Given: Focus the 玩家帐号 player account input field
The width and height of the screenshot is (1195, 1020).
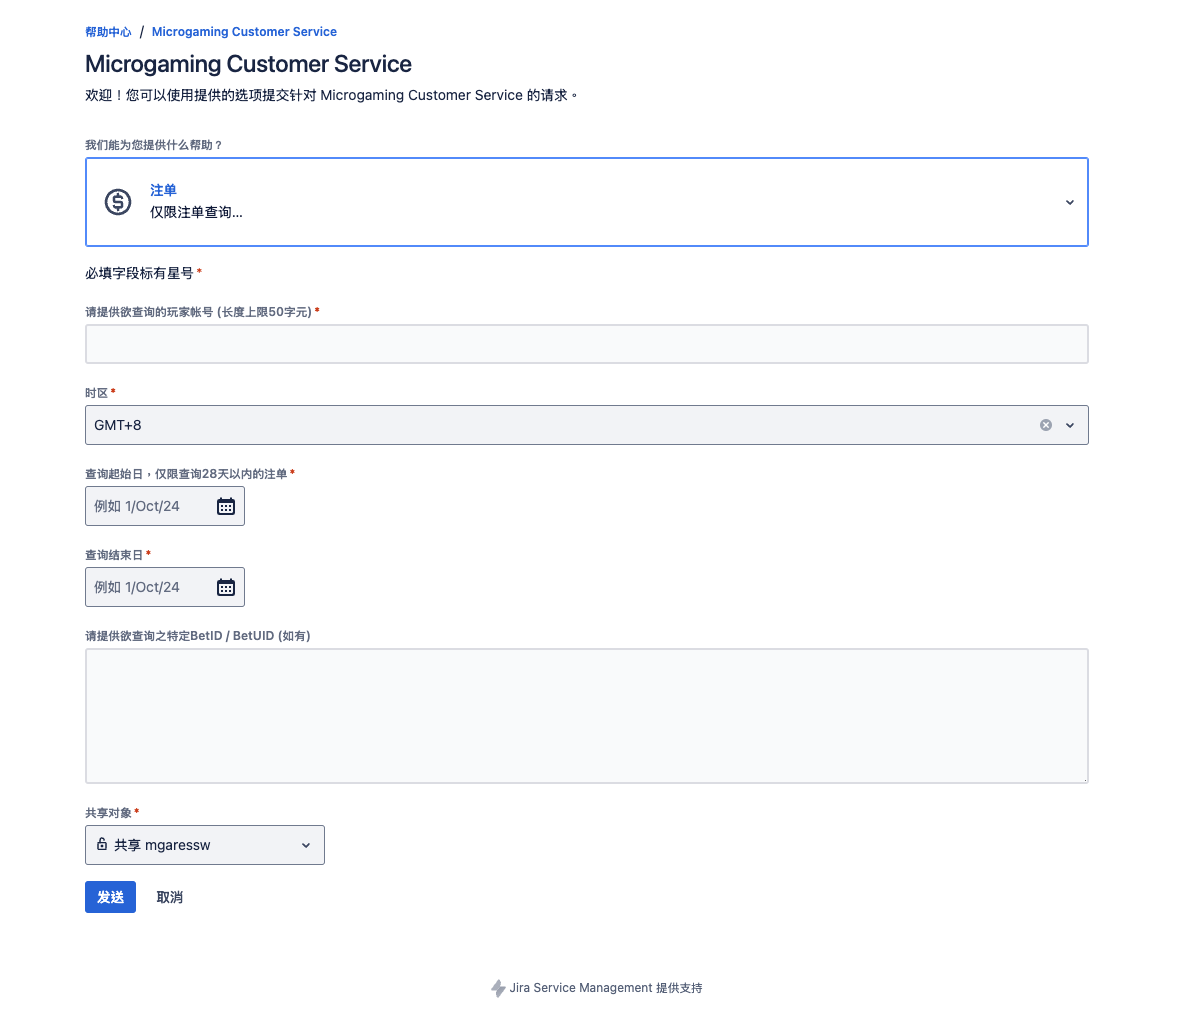Looking at the screenshot, I should 586,344.
